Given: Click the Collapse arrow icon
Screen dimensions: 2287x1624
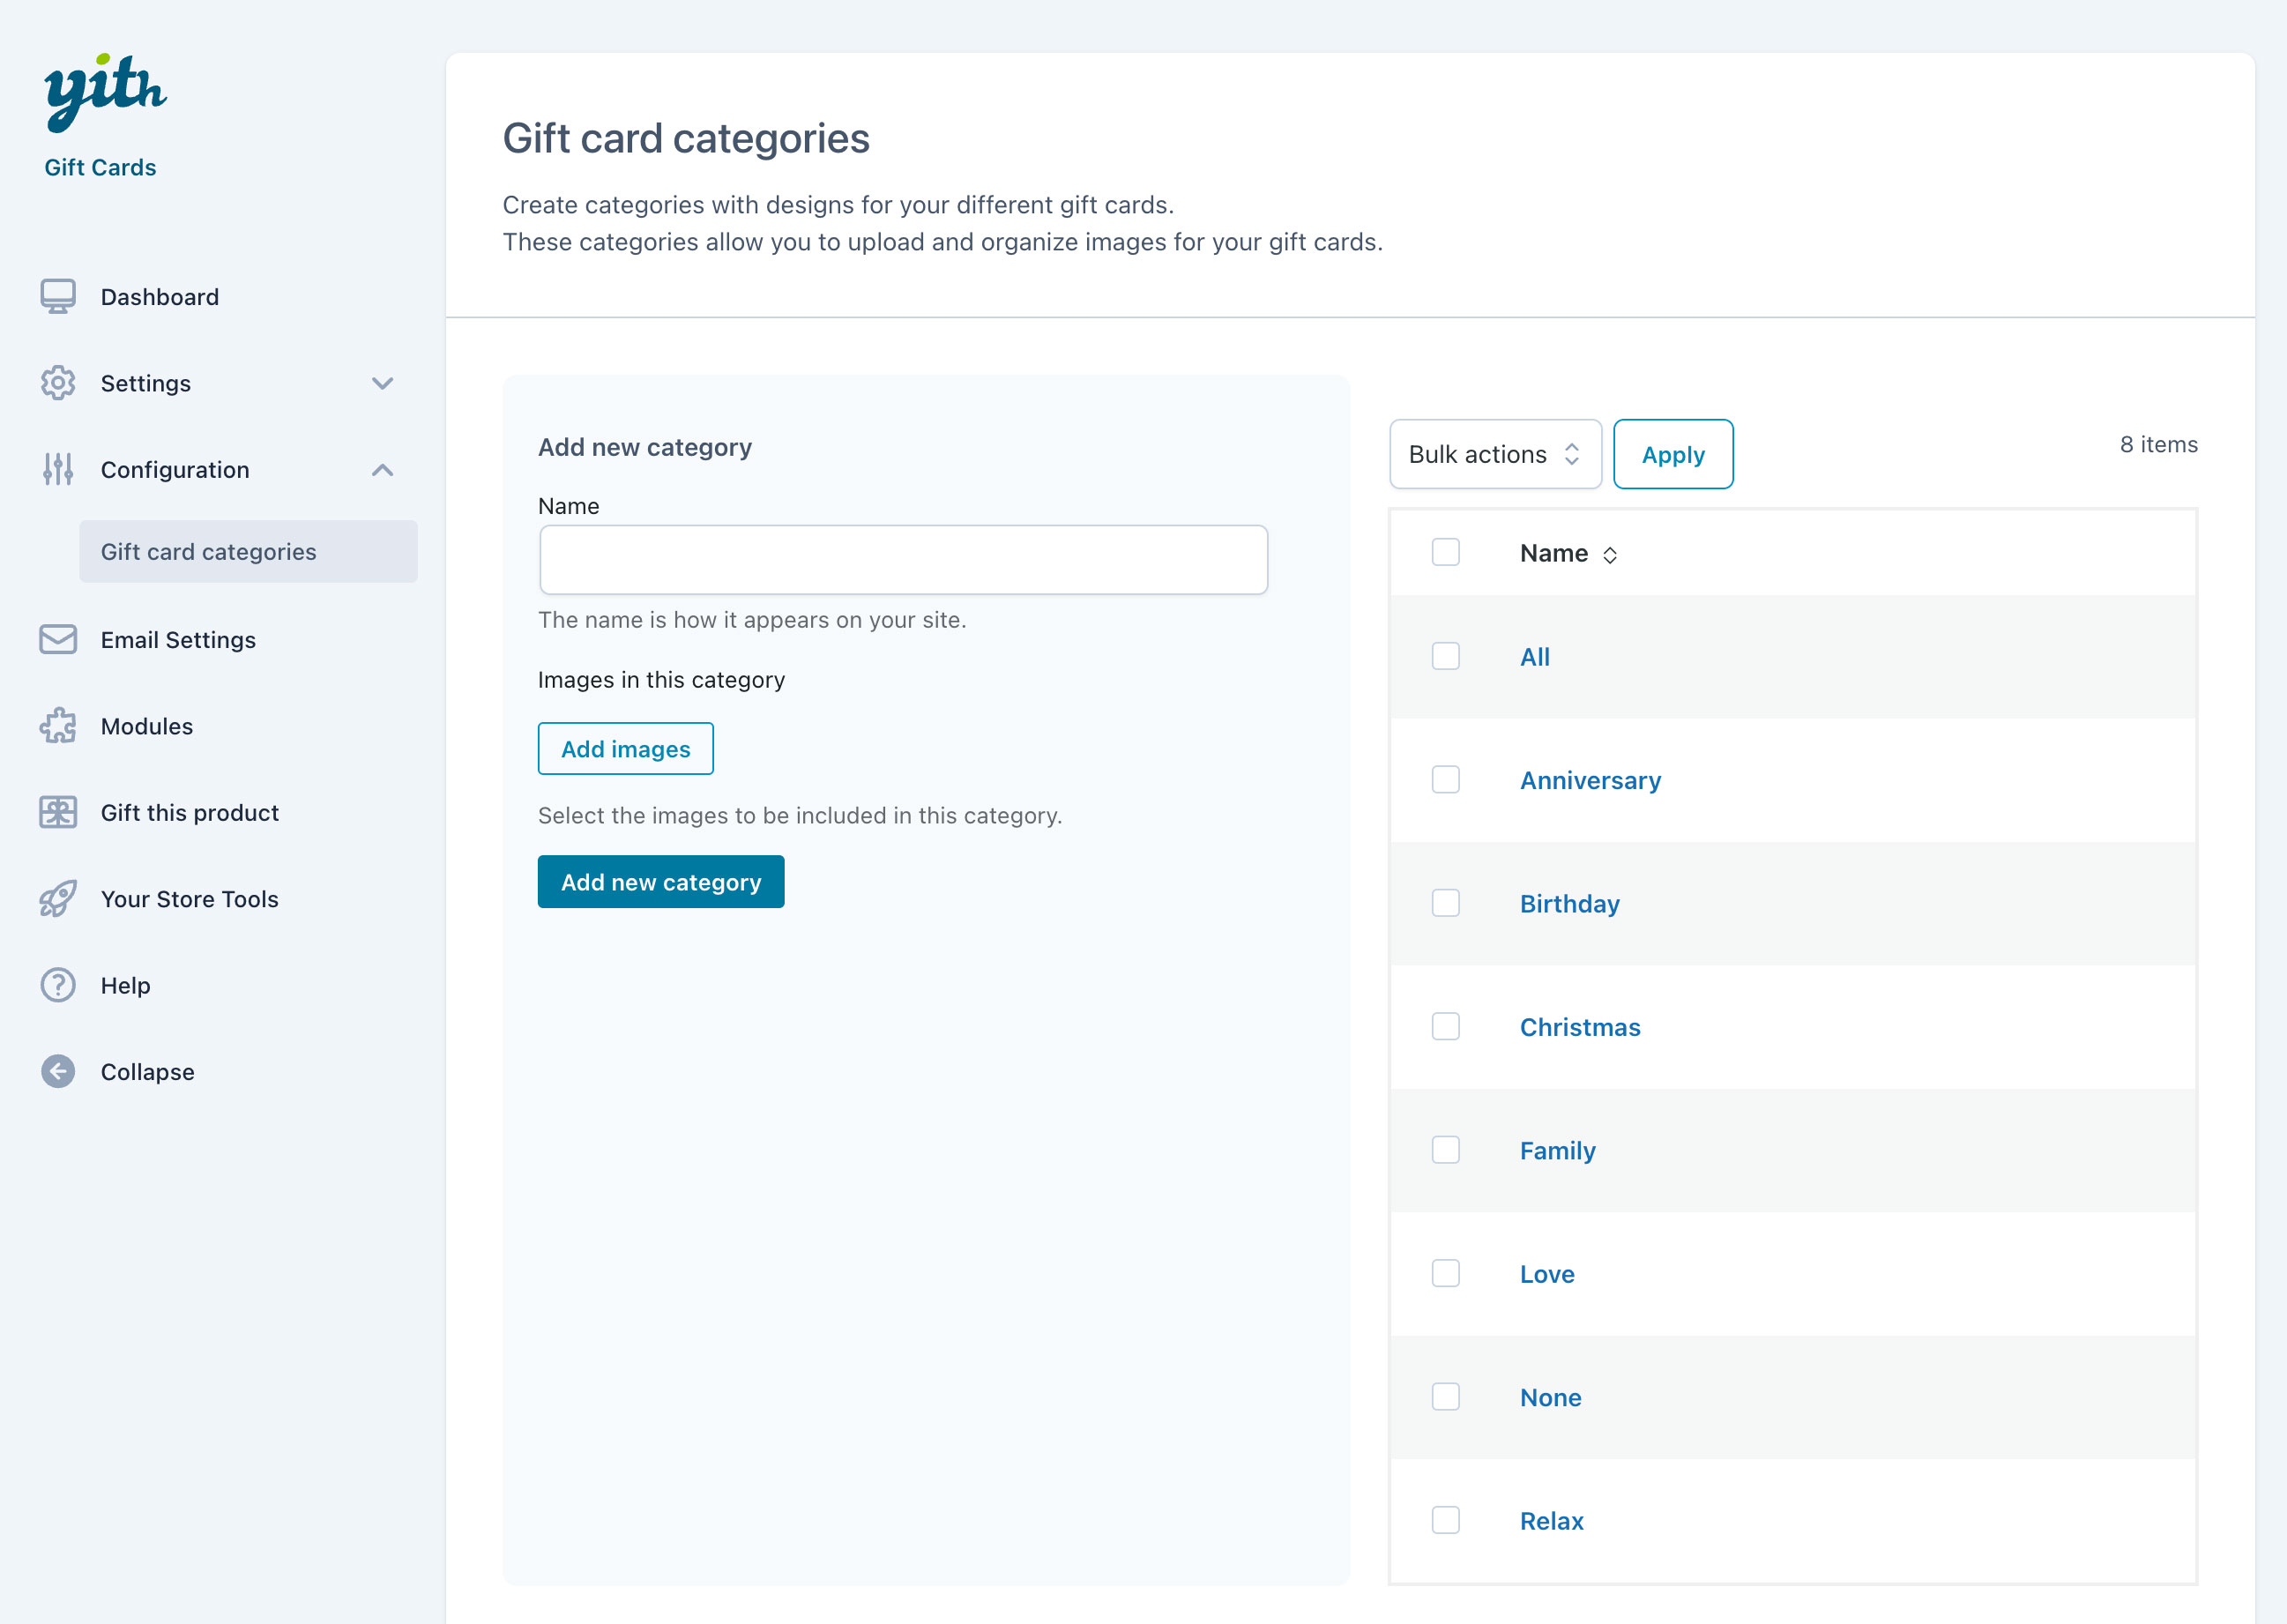Looking at the screenshot, I should coord(58,1071).
